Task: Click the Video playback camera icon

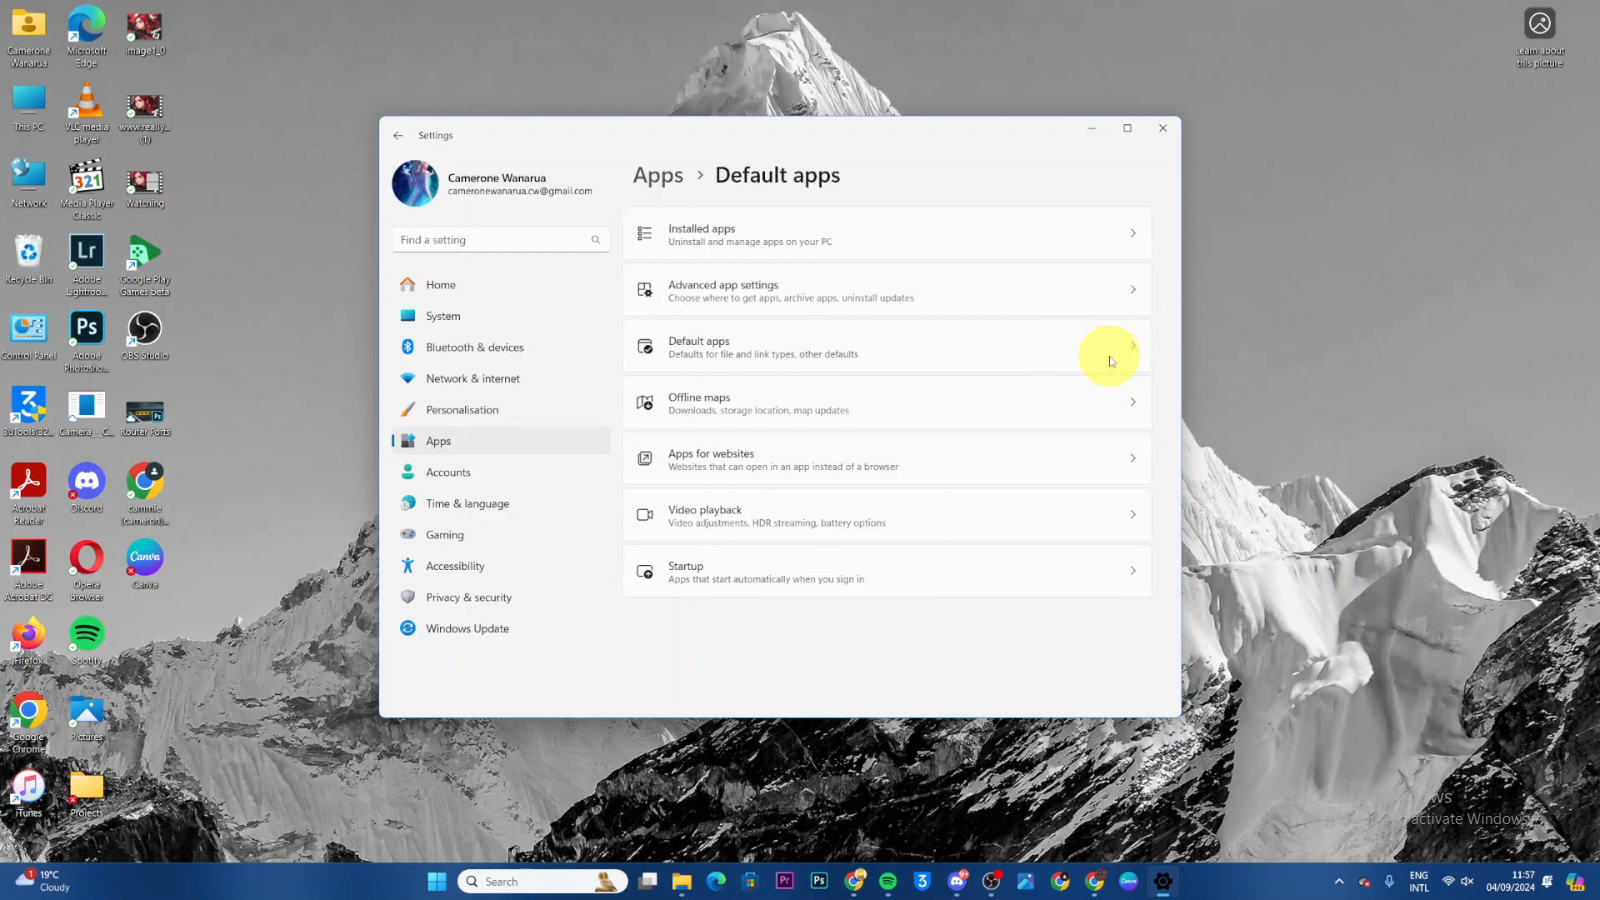Action: tap(645, 514)
